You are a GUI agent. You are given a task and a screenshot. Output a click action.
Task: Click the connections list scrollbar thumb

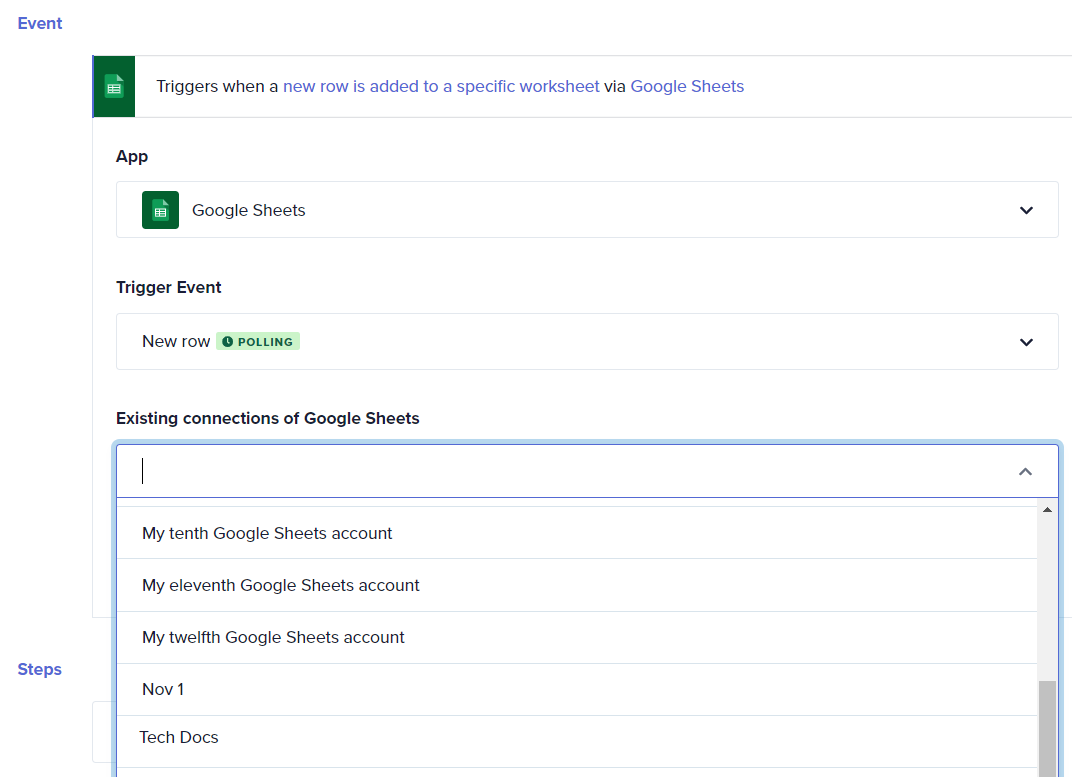tap(1047, 728)
